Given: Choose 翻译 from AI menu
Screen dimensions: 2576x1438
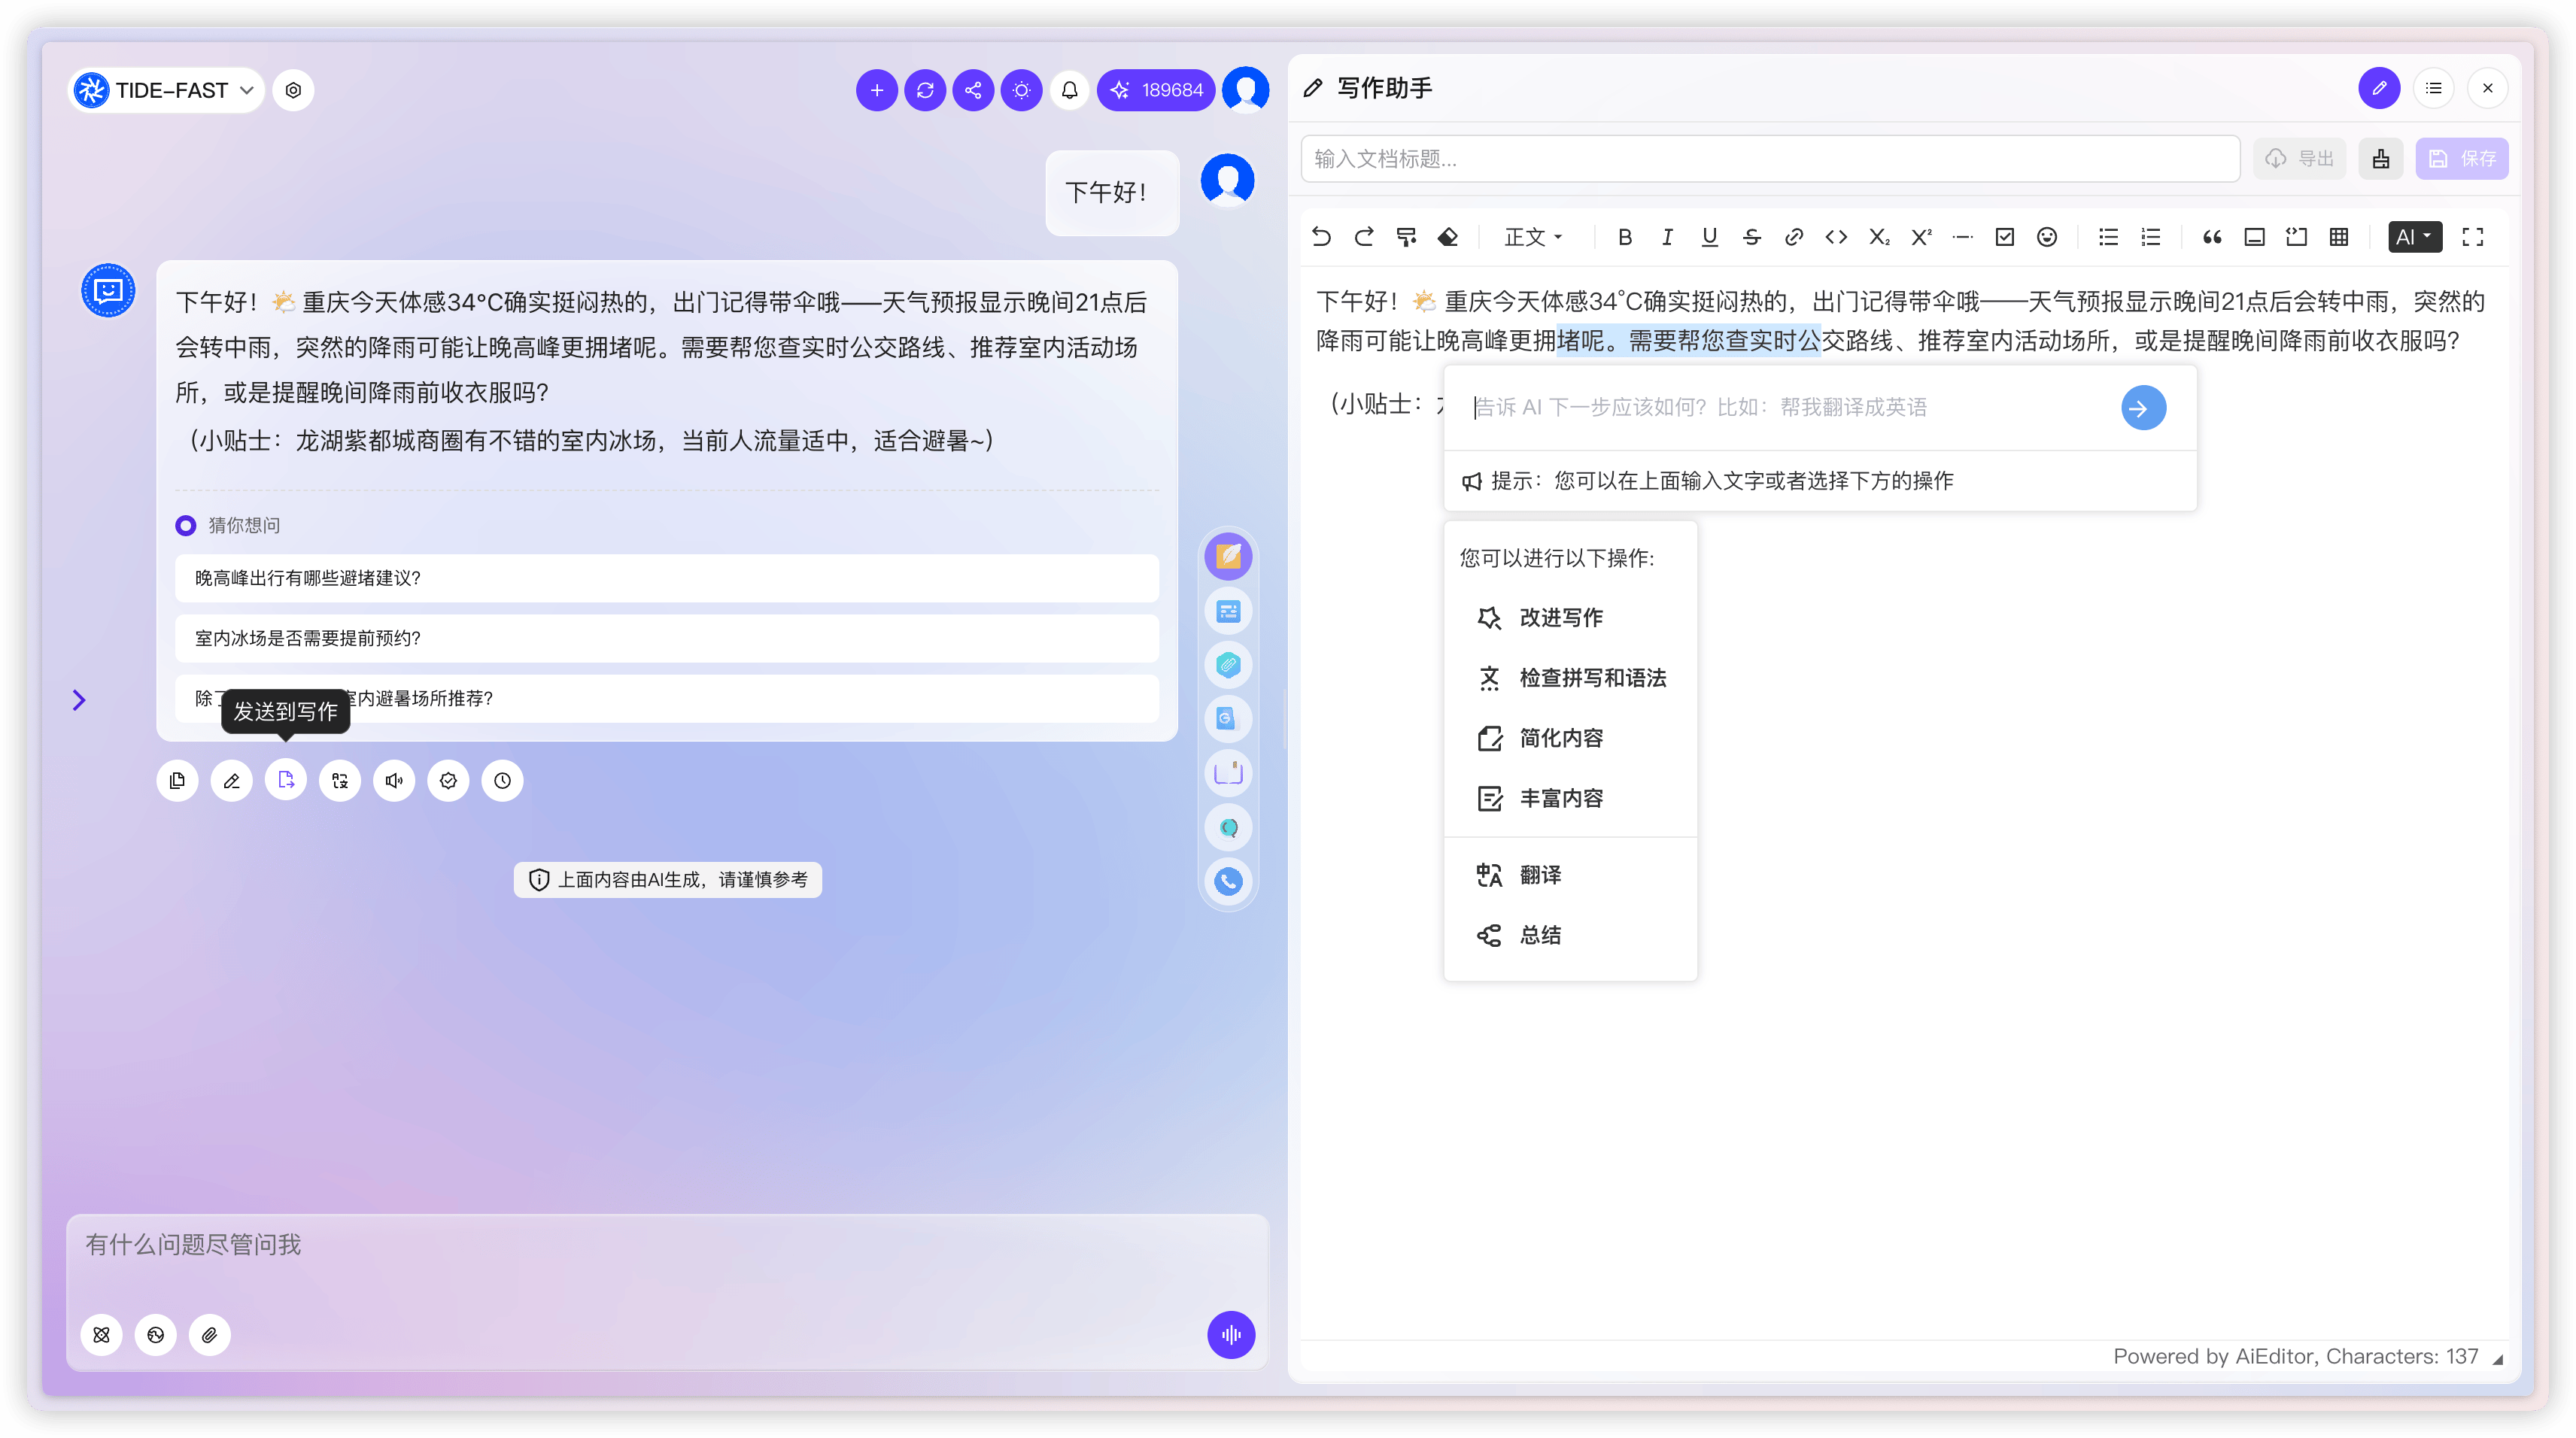Looking at the screenshot, I should click(1570, 875).
